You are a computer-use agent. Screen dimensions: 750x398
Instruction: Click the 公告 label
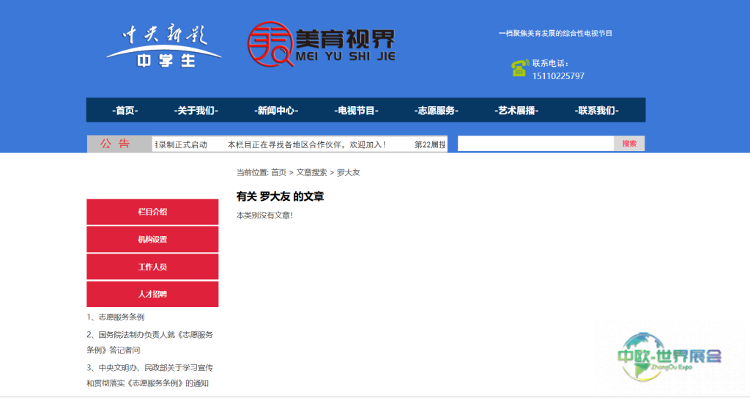click(115, 144)
